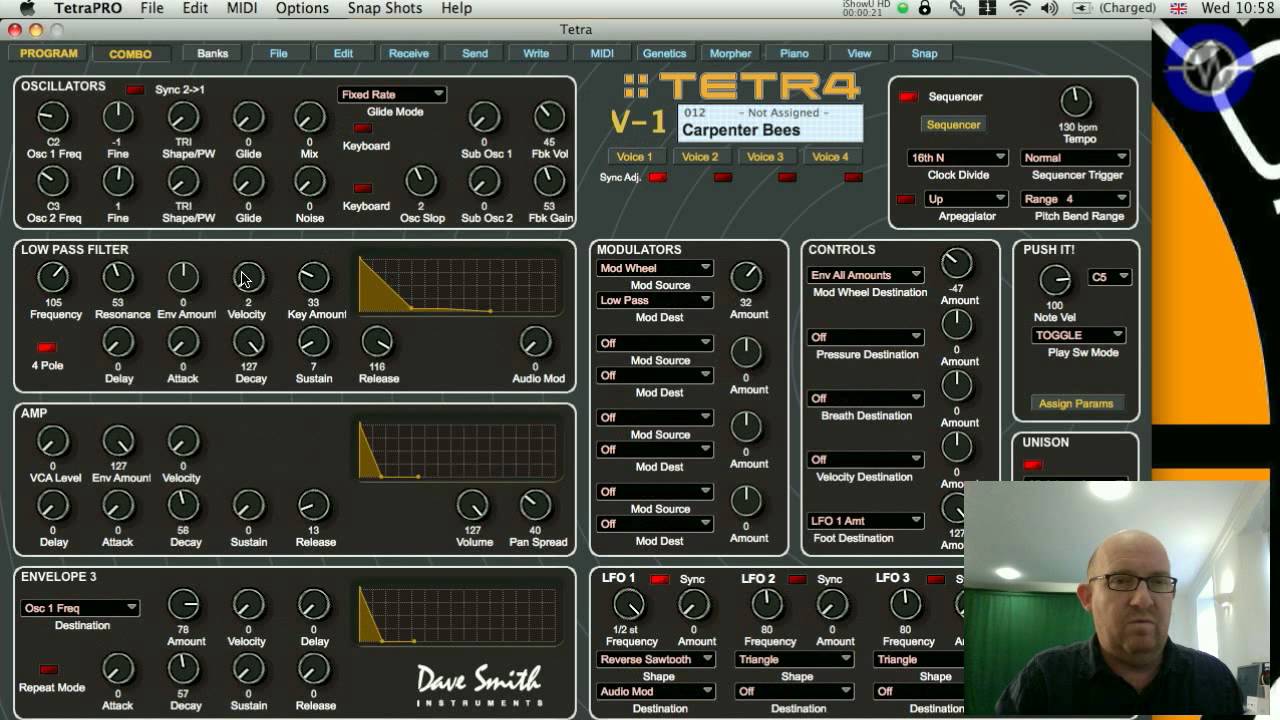
Task: Open the Clock Divide 16th N dropdown
Action: [x=958, y=157]
